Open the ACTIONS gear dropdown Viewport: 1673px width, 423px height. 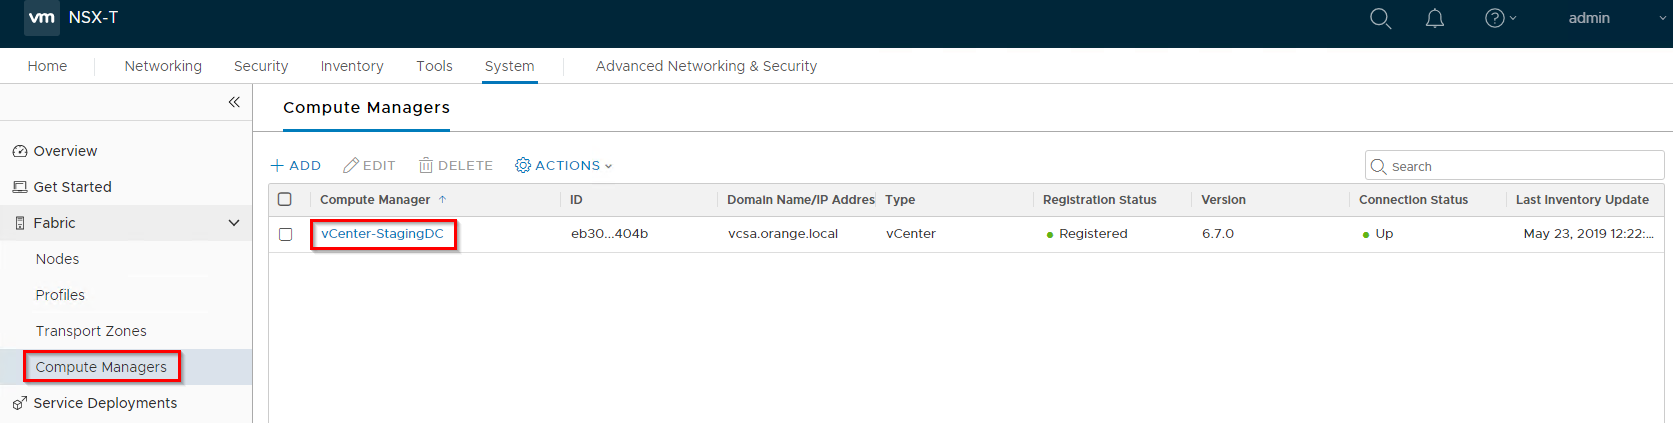click(563, 166)
